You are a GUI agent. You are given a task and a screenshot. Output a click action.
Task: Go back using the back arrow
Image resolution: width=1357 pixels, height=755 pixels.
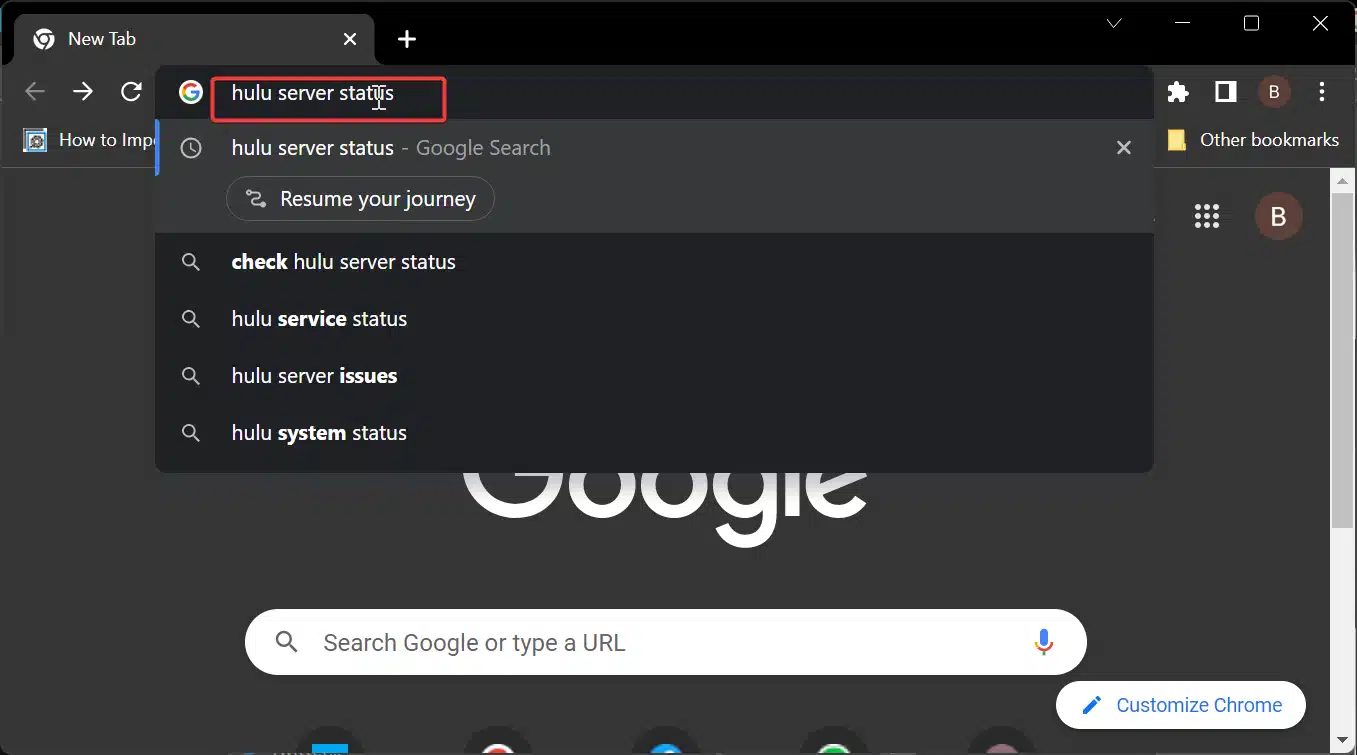tap(35, 92)
